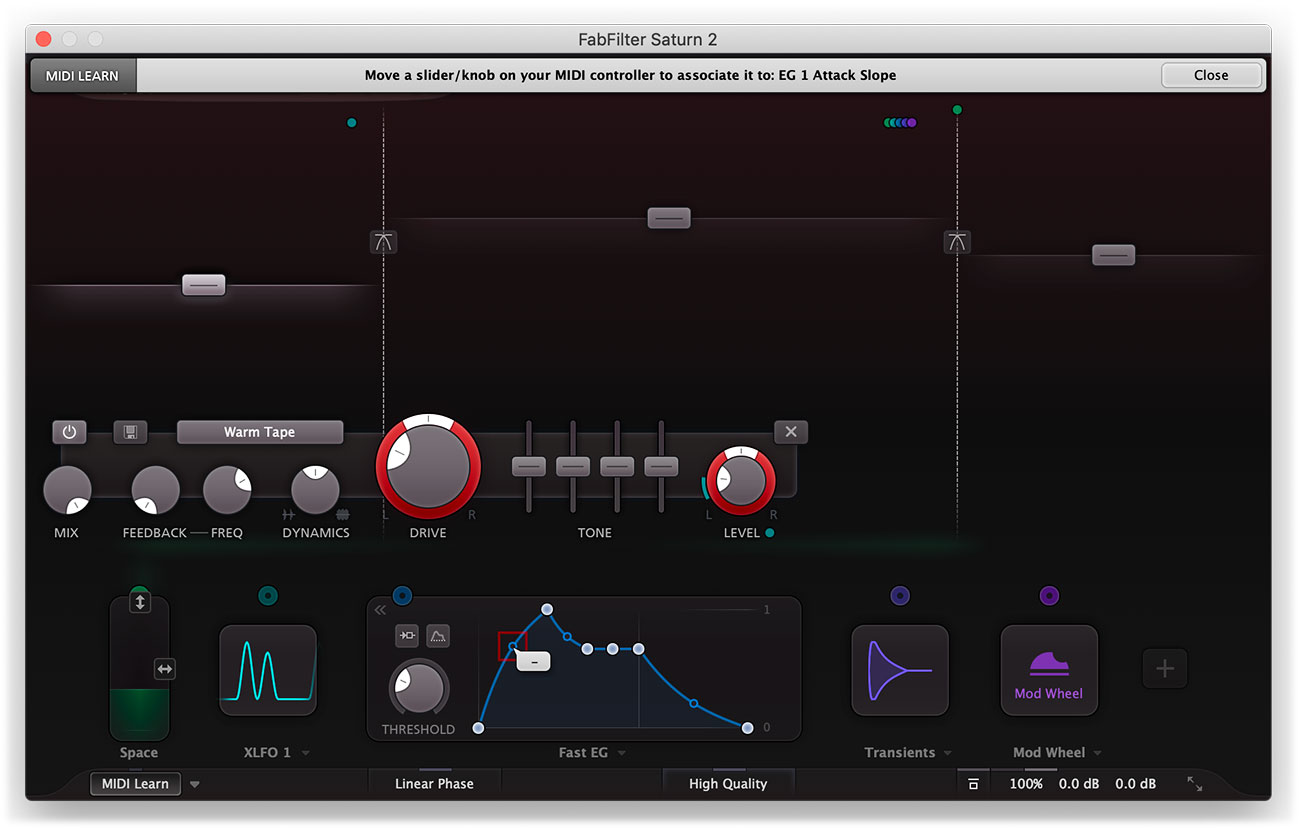
Task: Click the THRESHOLD knob in Fast EG
Action: pyautogui.click(x=419, y=689)
